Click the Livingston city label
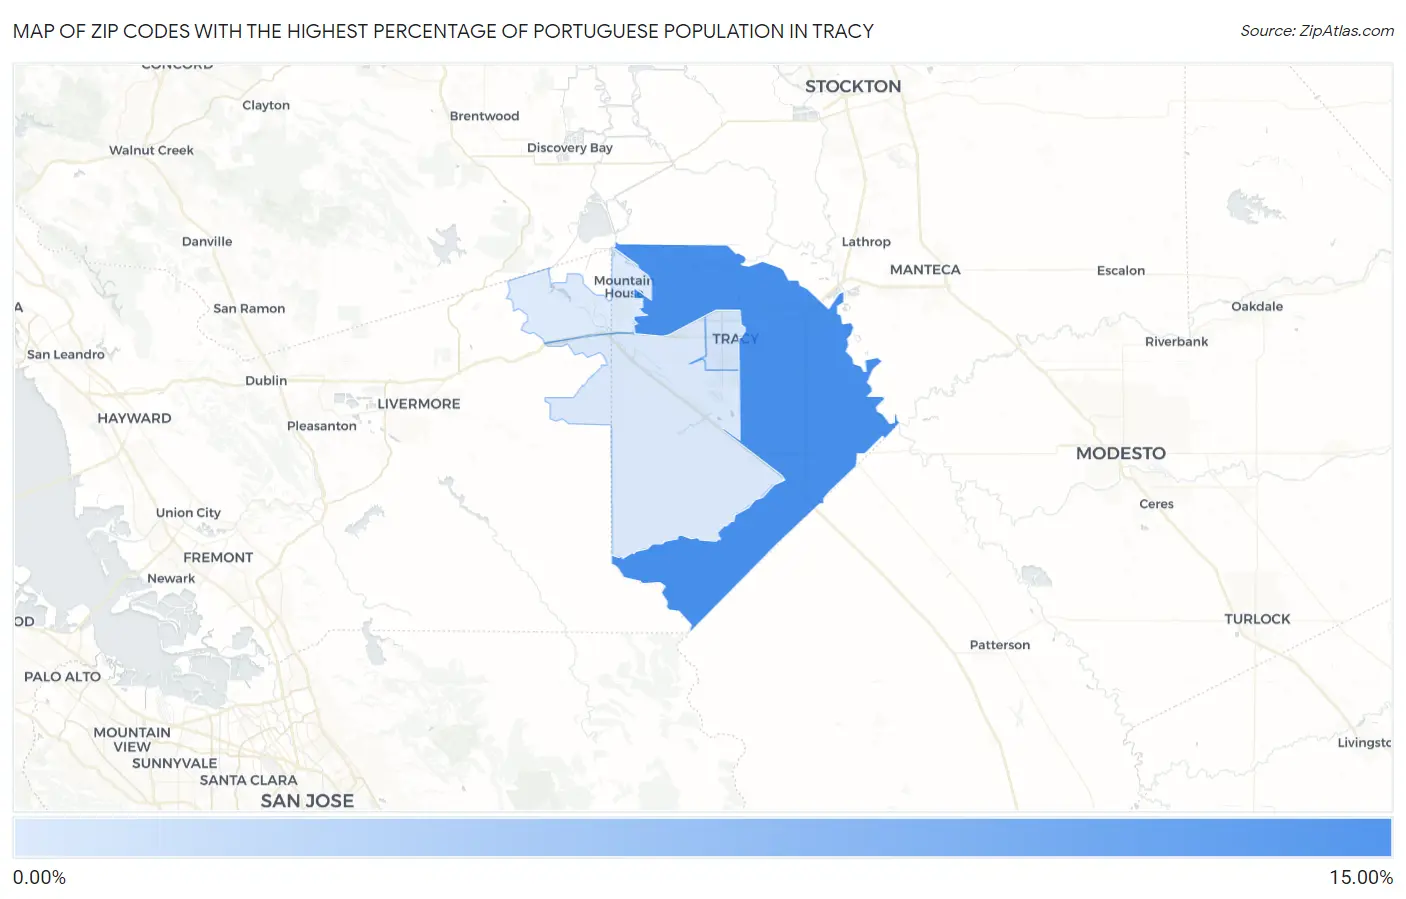The image size is (1406, 899). [1364, 743]
